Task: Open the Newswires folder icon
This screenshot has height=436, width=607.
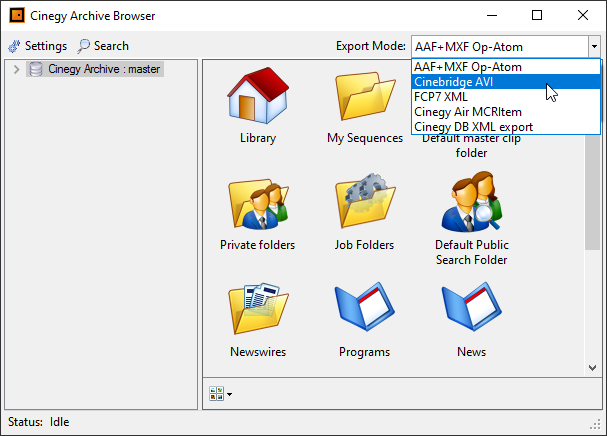Action: click(258, 308)
